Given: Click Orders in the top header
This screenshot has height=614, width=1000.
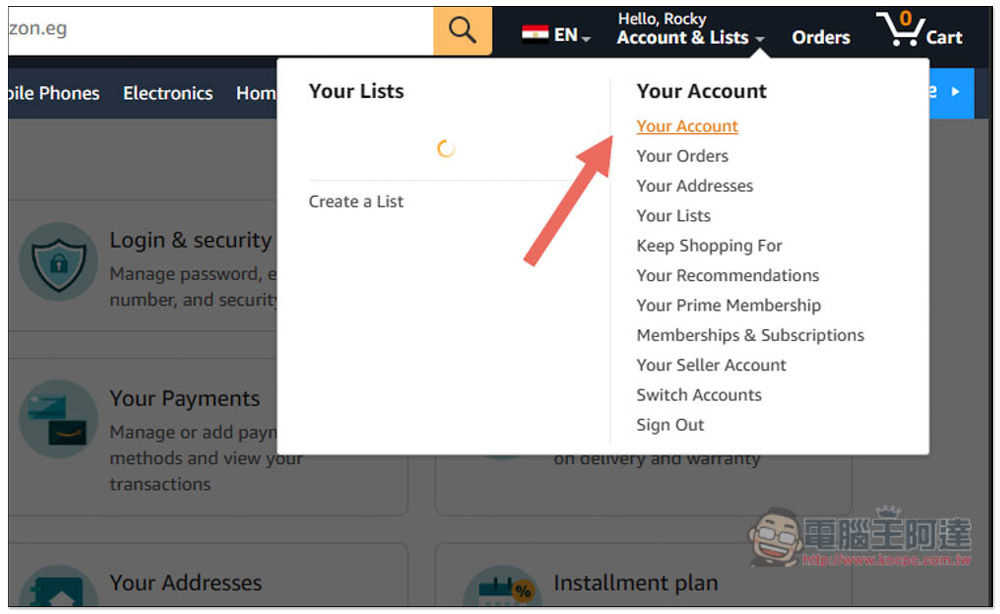Looking at the screenshot, I should pos(821,38).
